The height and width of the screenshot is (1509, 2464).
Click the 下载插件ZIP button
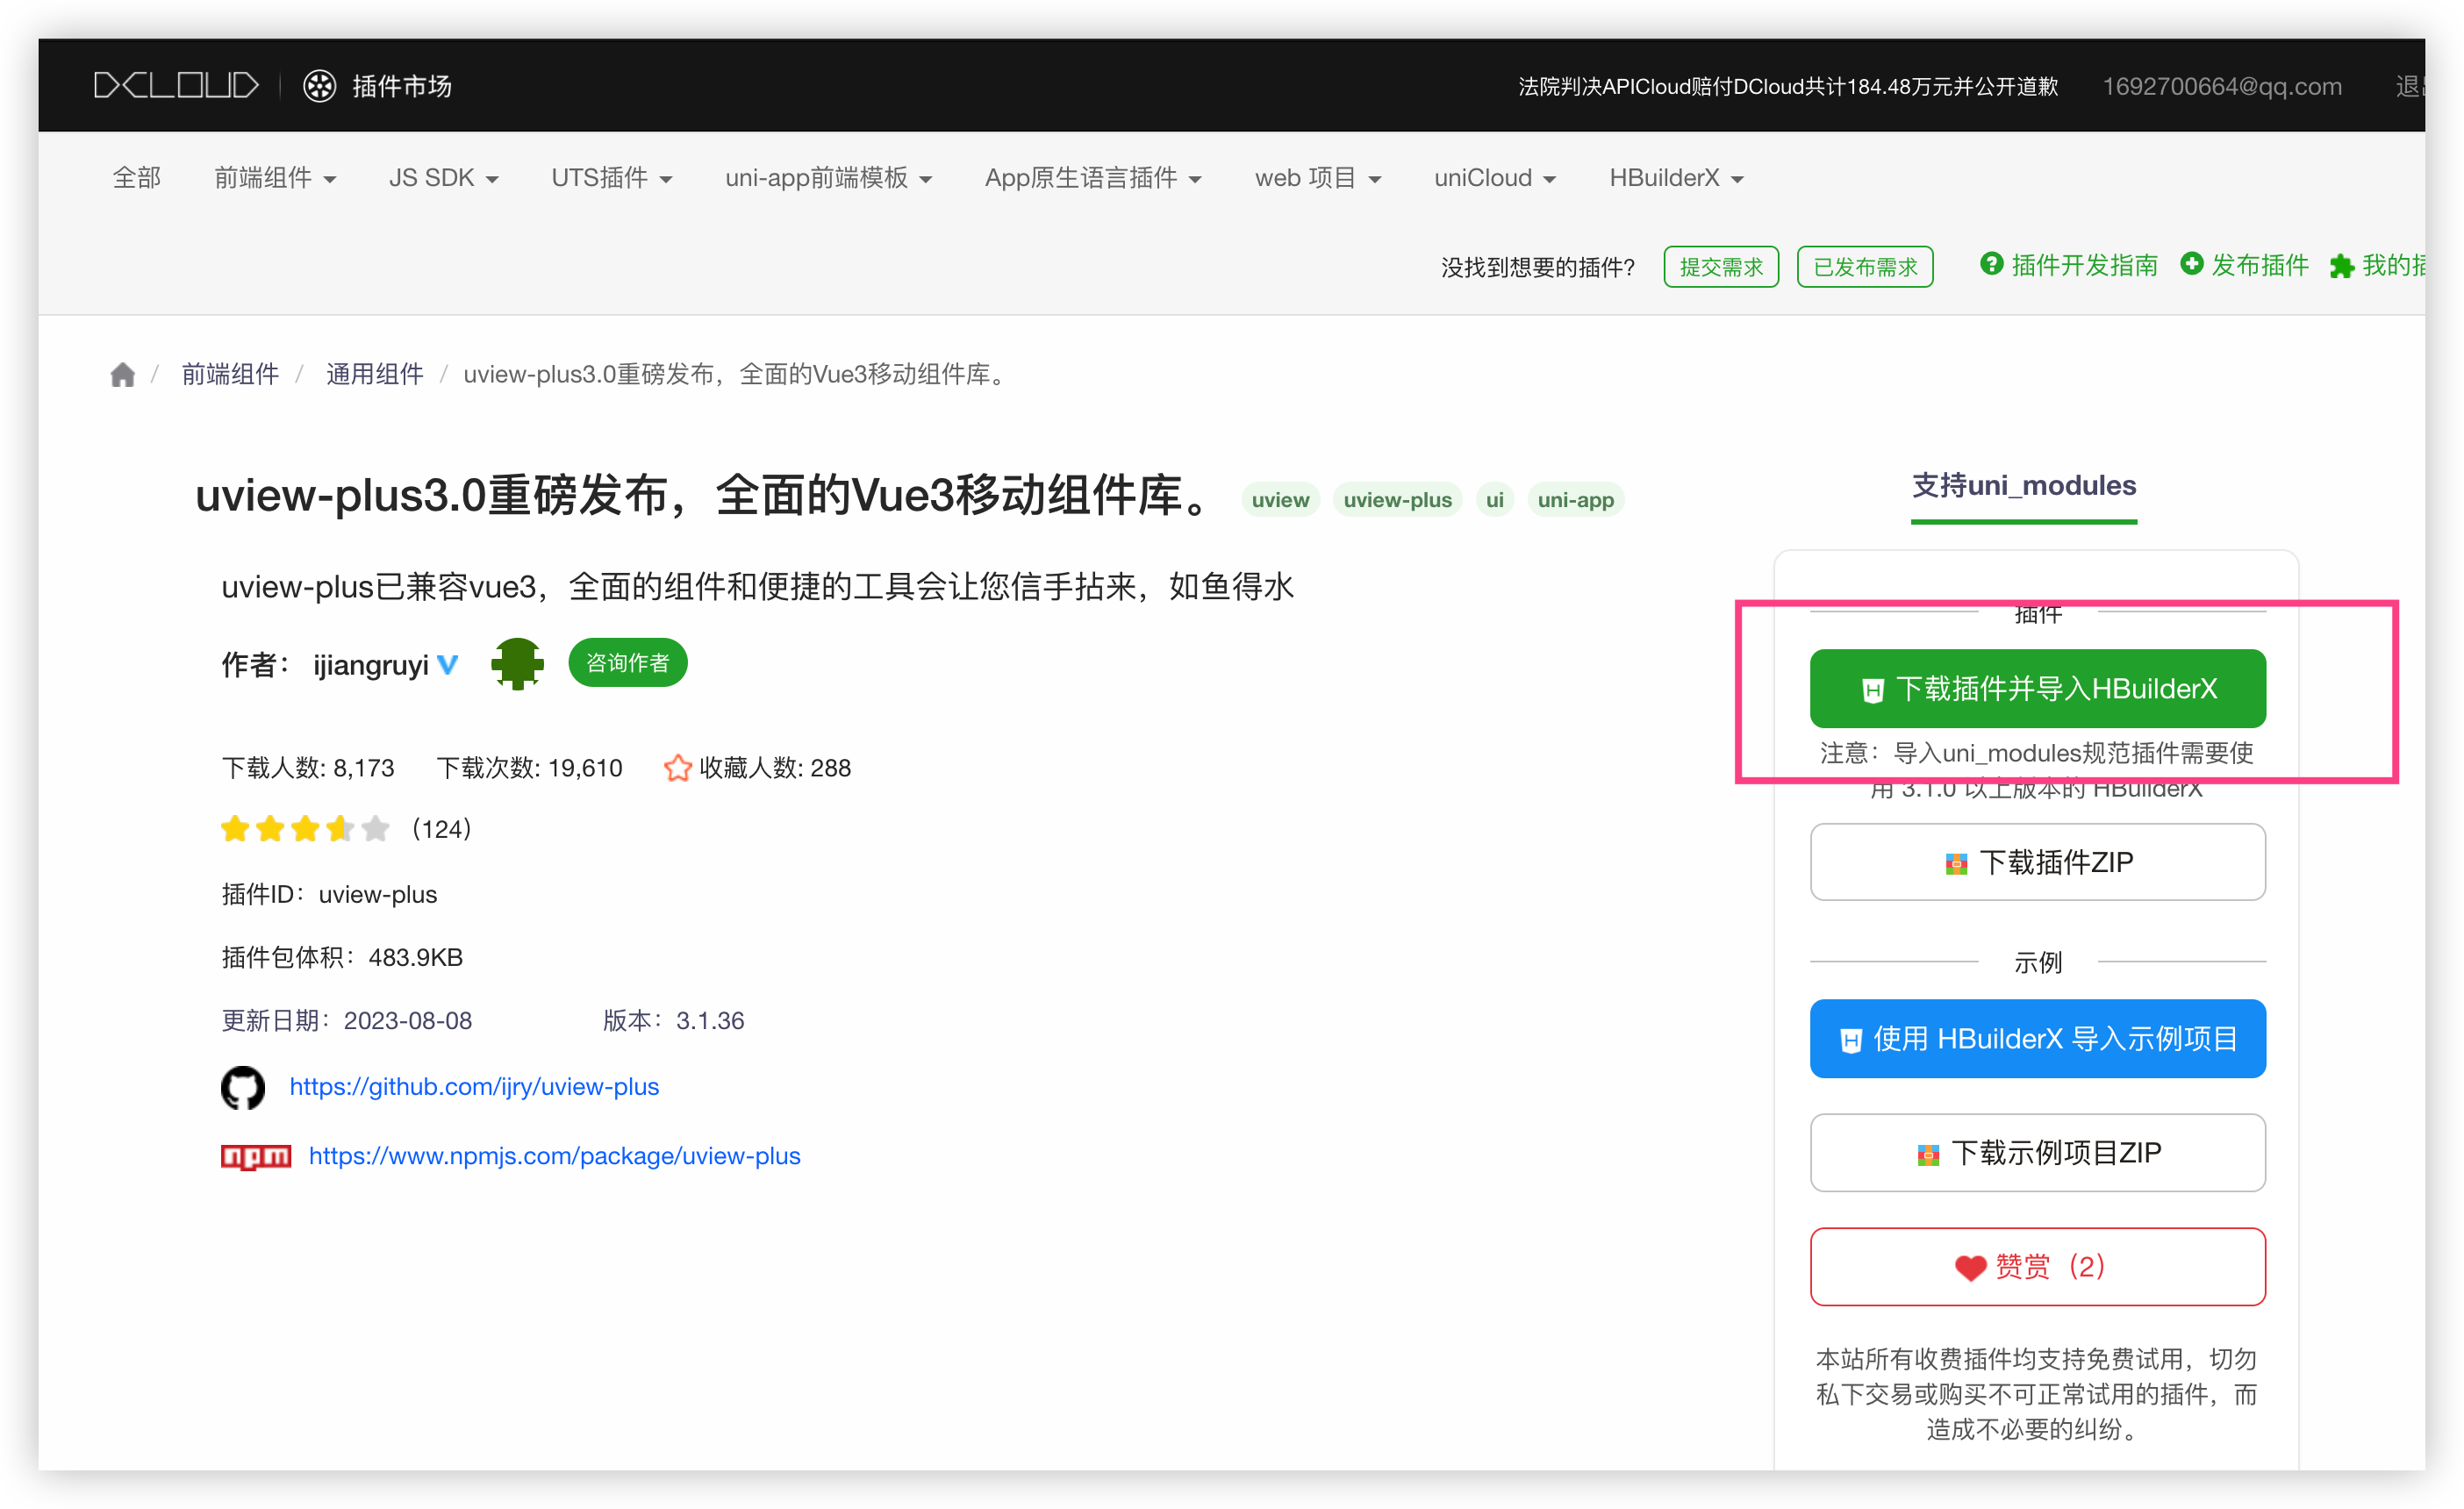2037,862
